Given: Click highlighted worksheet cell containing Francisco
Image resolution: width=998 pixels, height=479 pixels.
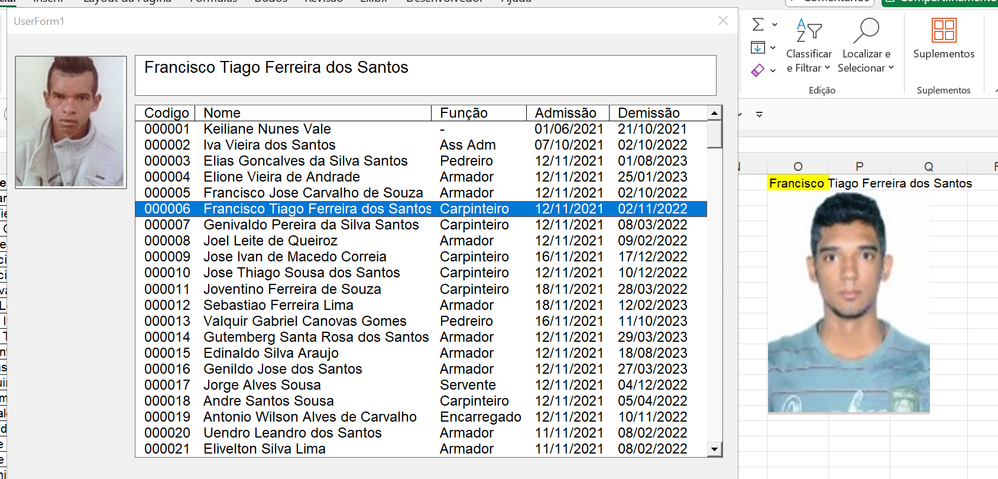Looking at the screenshot, I should click(798, 183).
